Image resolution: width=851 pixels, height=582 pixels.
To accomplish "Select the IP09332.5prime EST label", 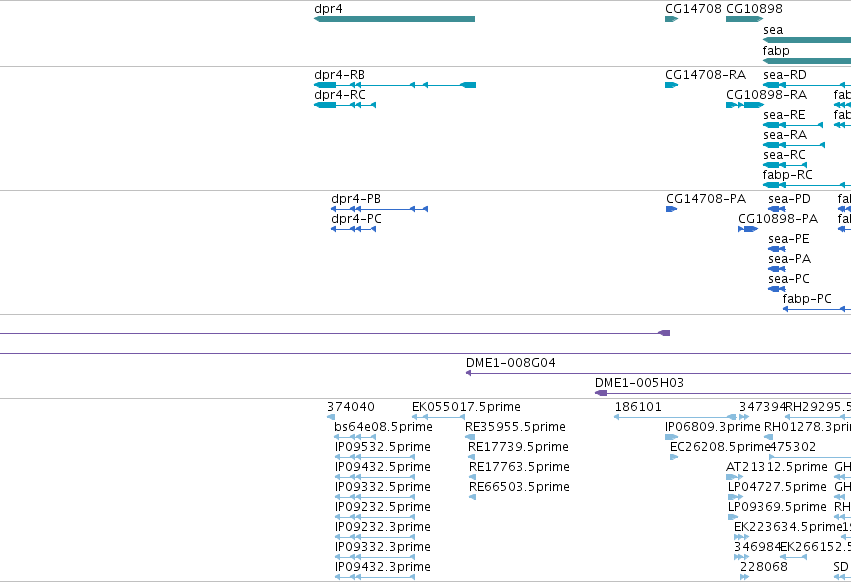I will coord(383,487).
